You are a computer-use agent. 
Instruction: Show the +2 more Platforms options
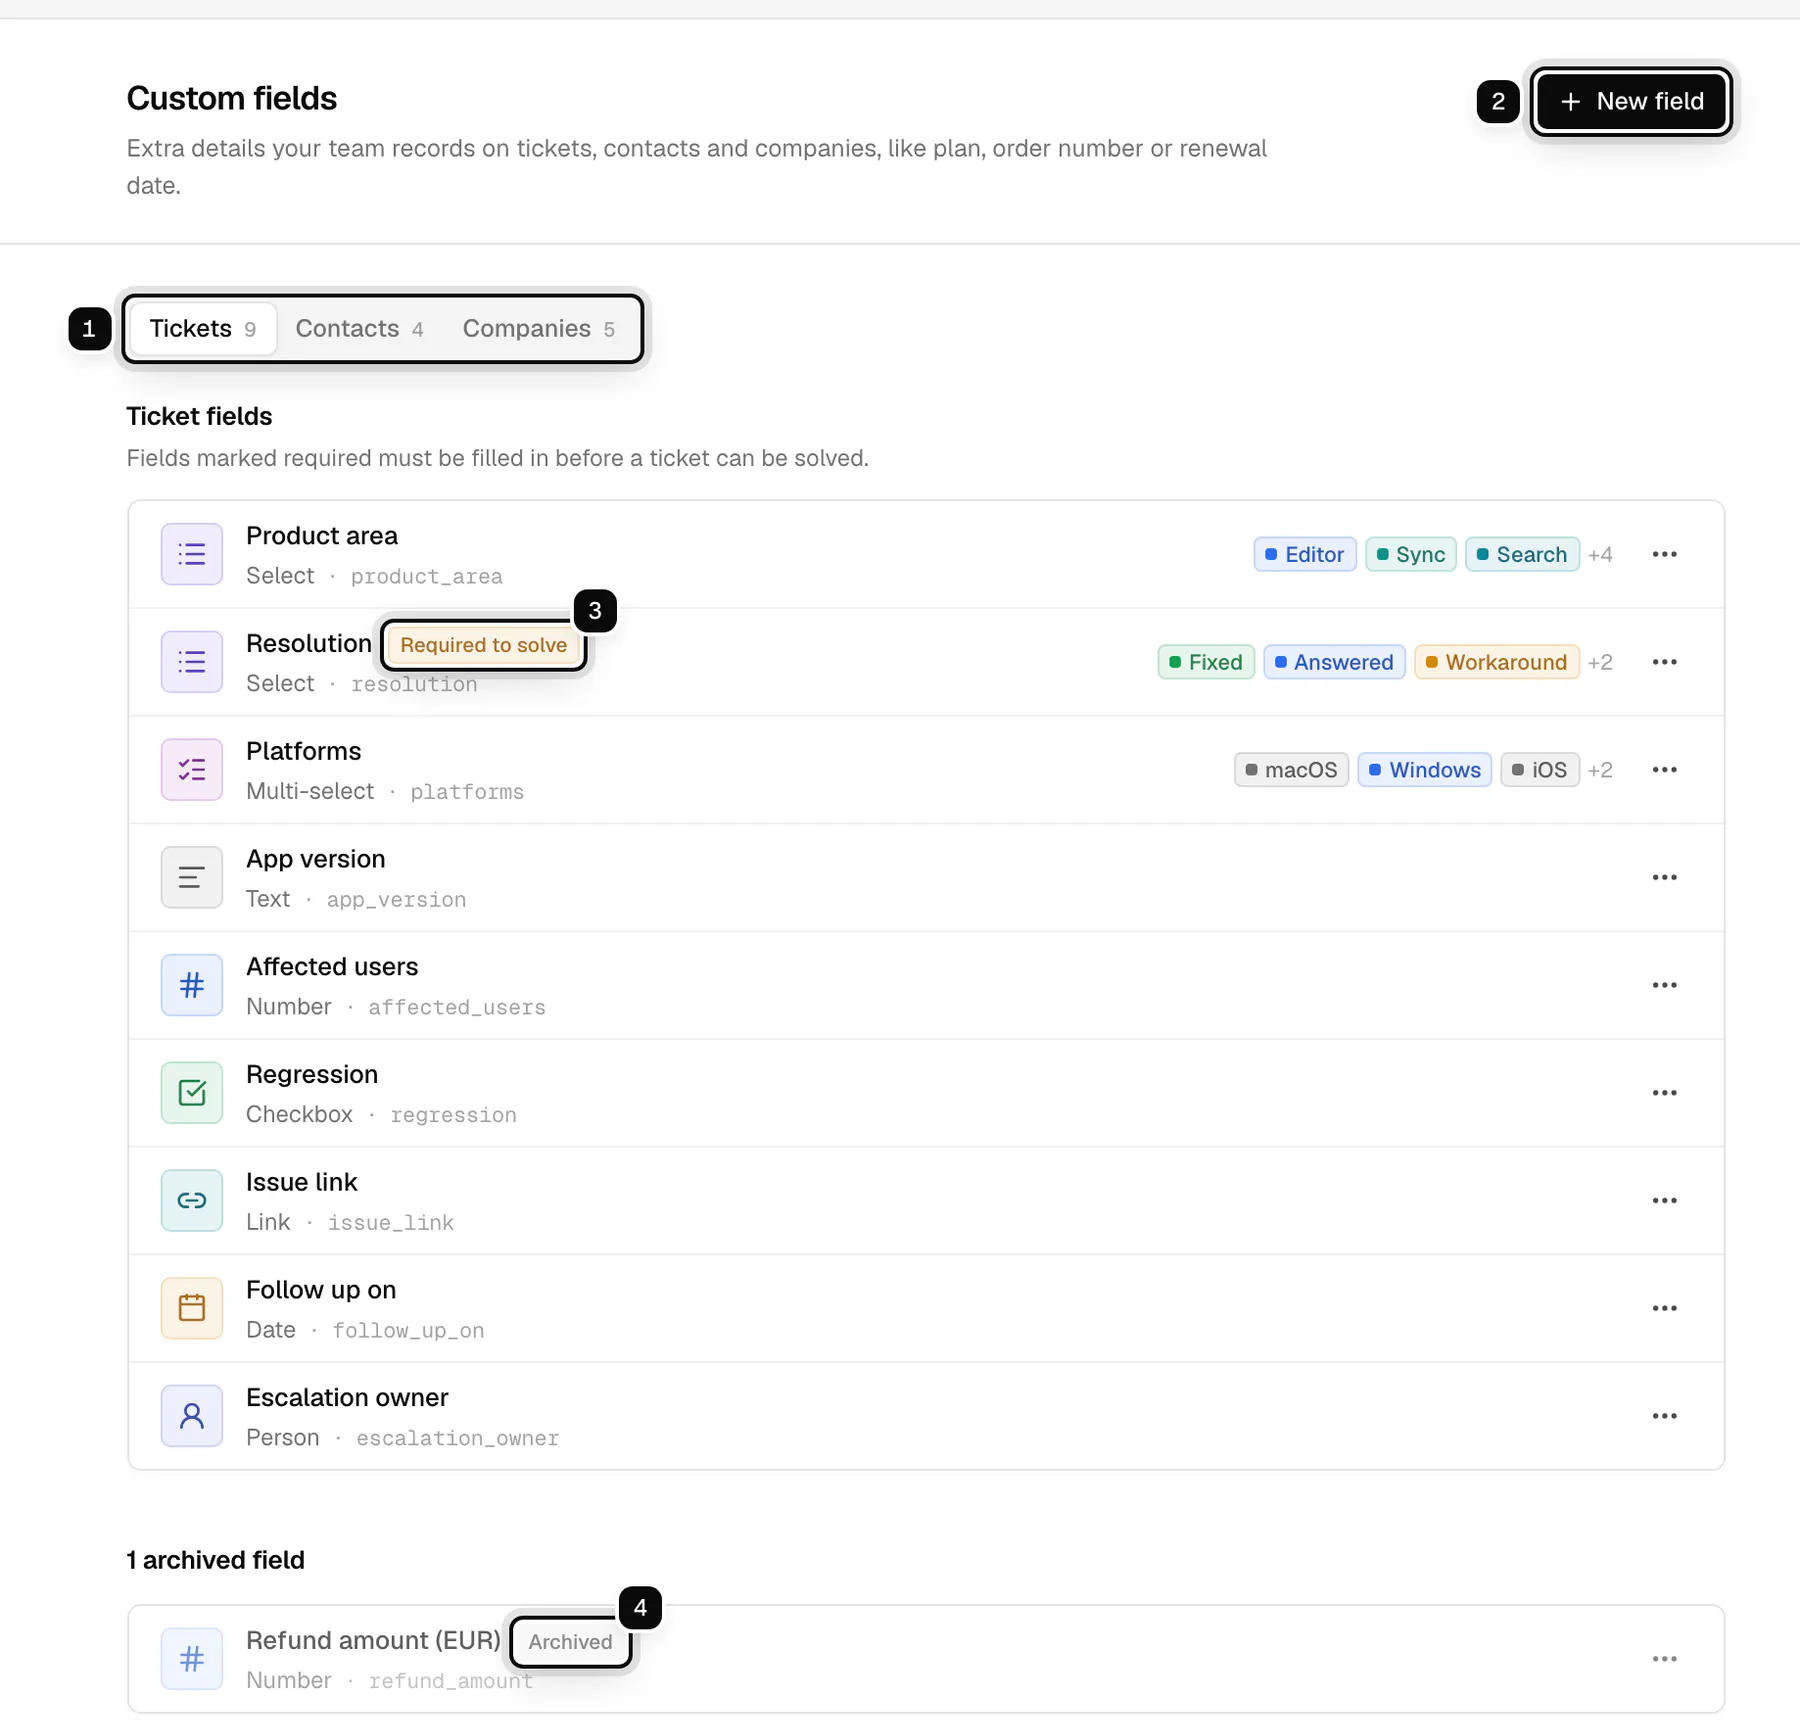(1600, 770)
